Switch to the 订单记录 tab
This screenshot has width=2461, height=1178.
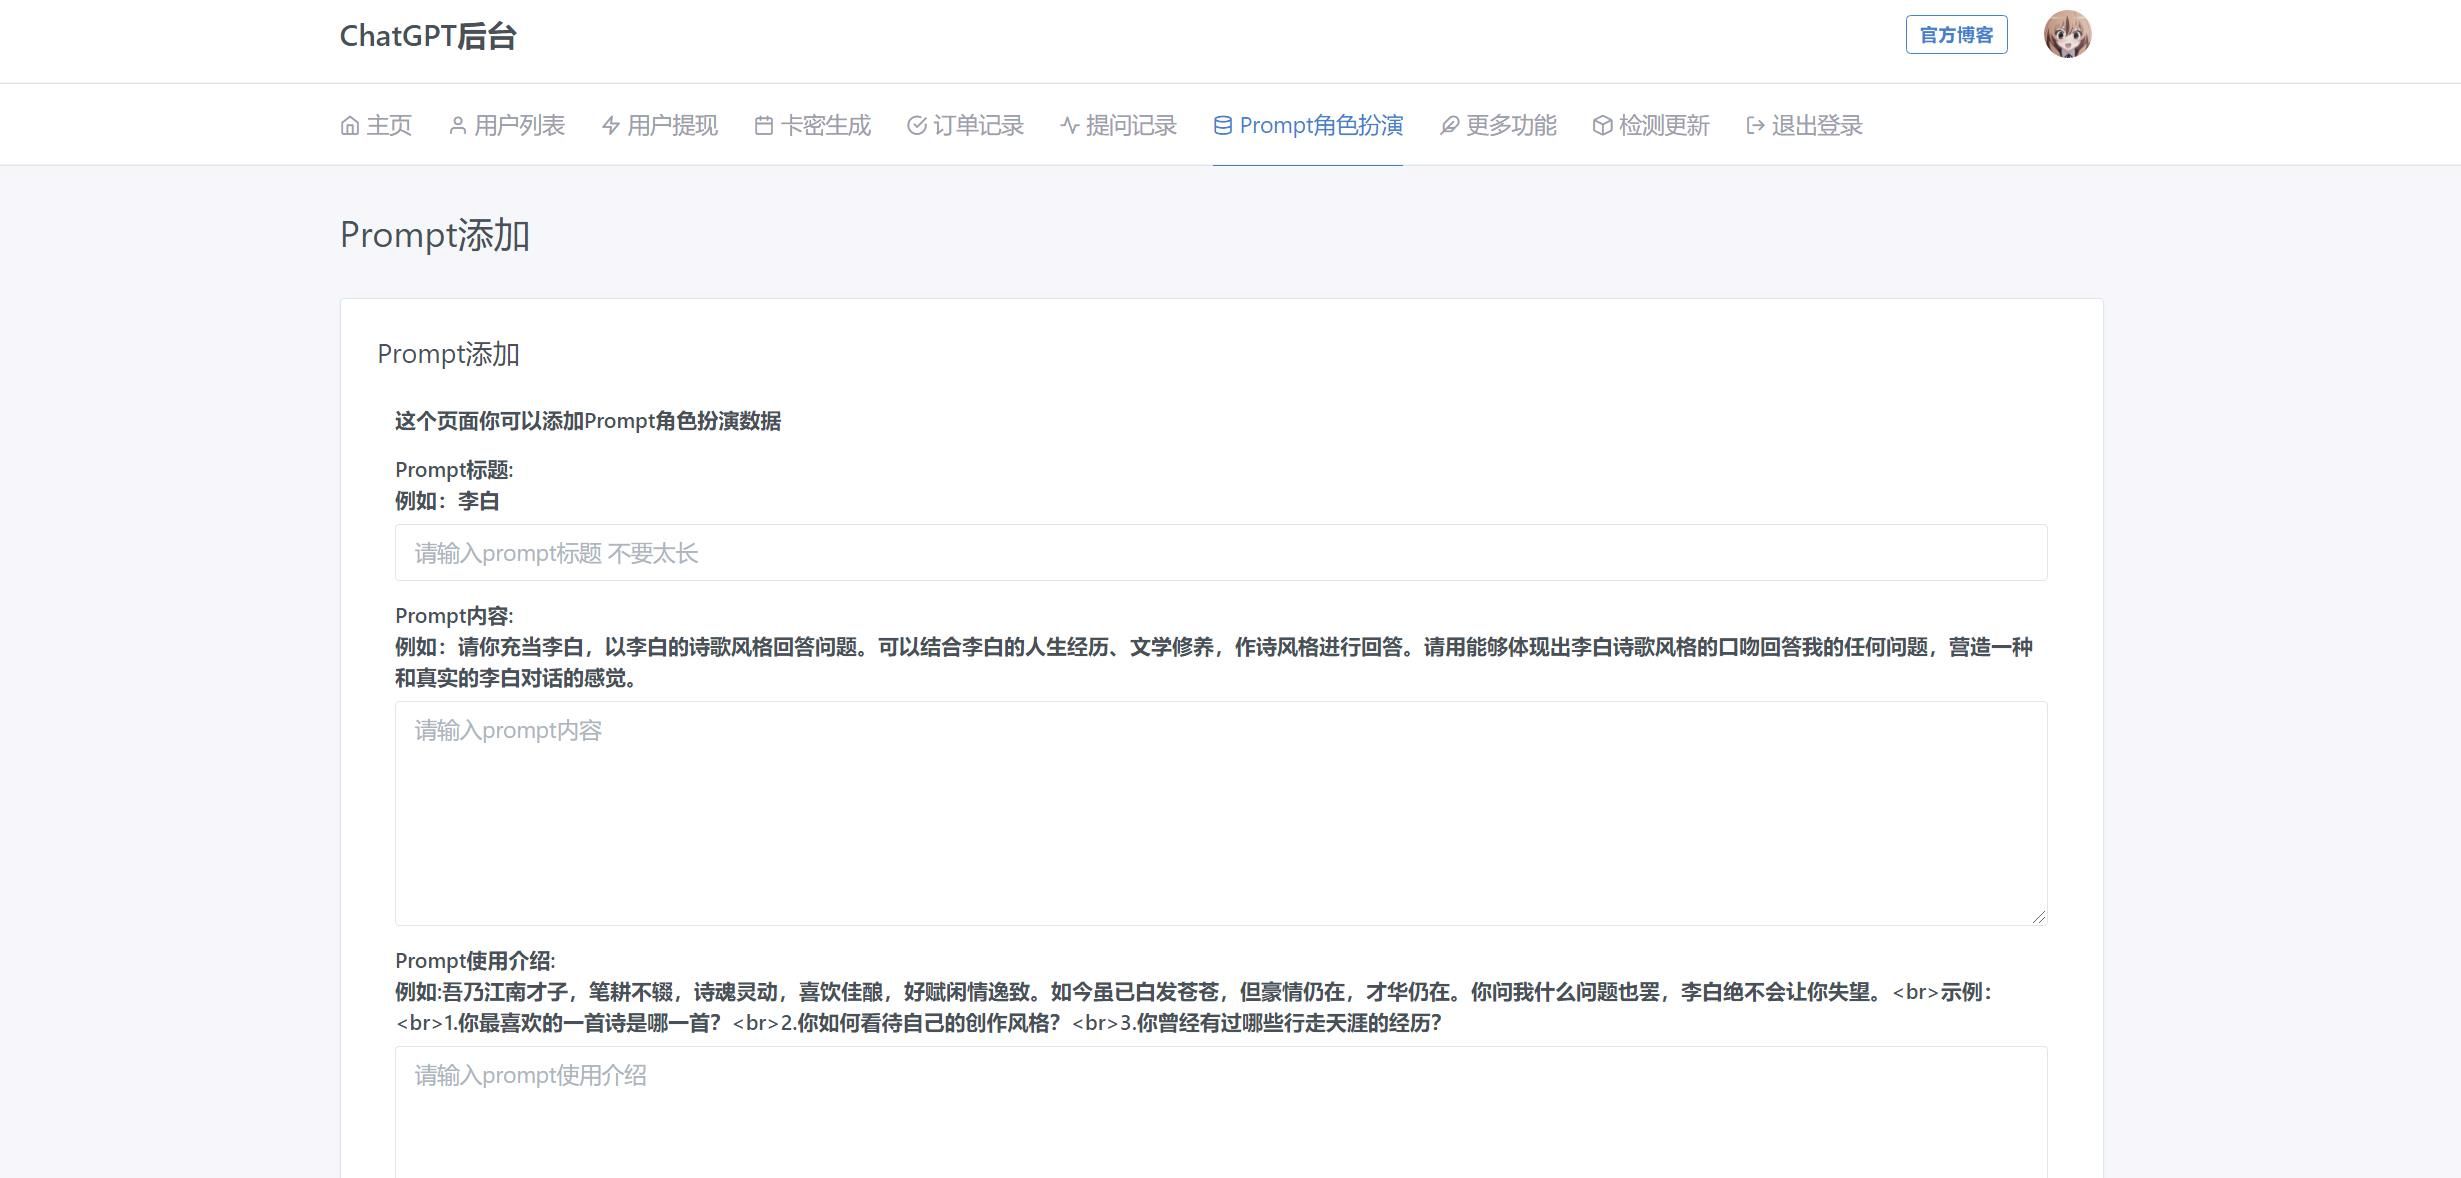[x=978, y=126]
